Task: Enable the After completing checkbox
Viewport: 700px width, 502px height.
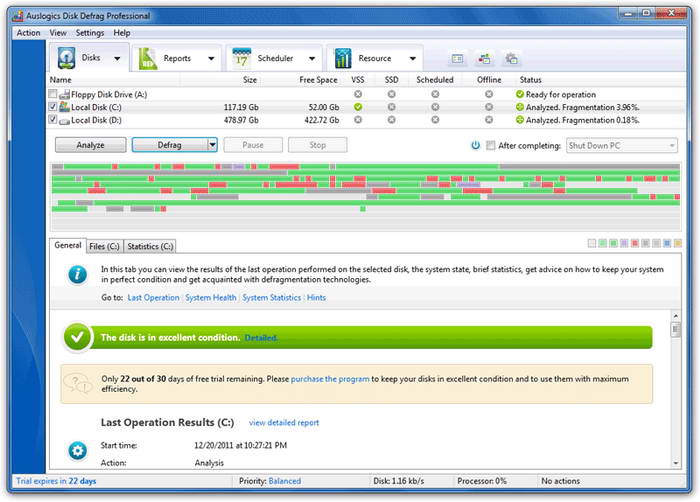Action: coord(491,145)
